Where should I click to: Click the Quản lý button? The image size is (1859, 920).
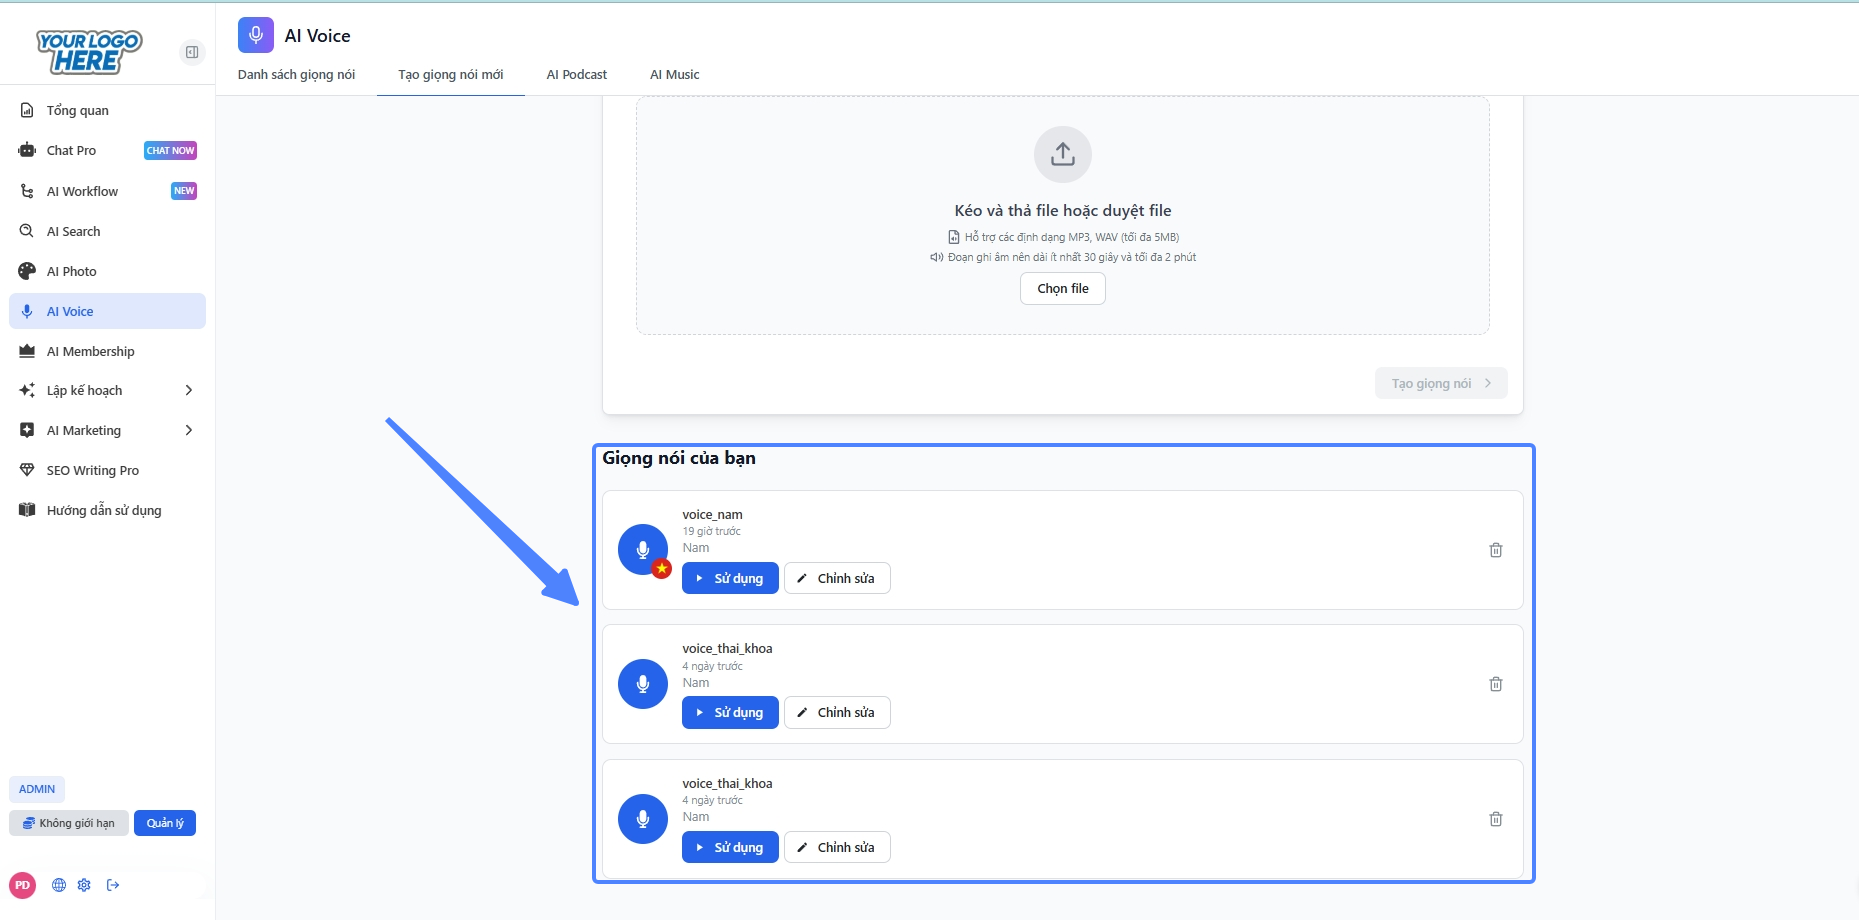click(x=165, y=823)
